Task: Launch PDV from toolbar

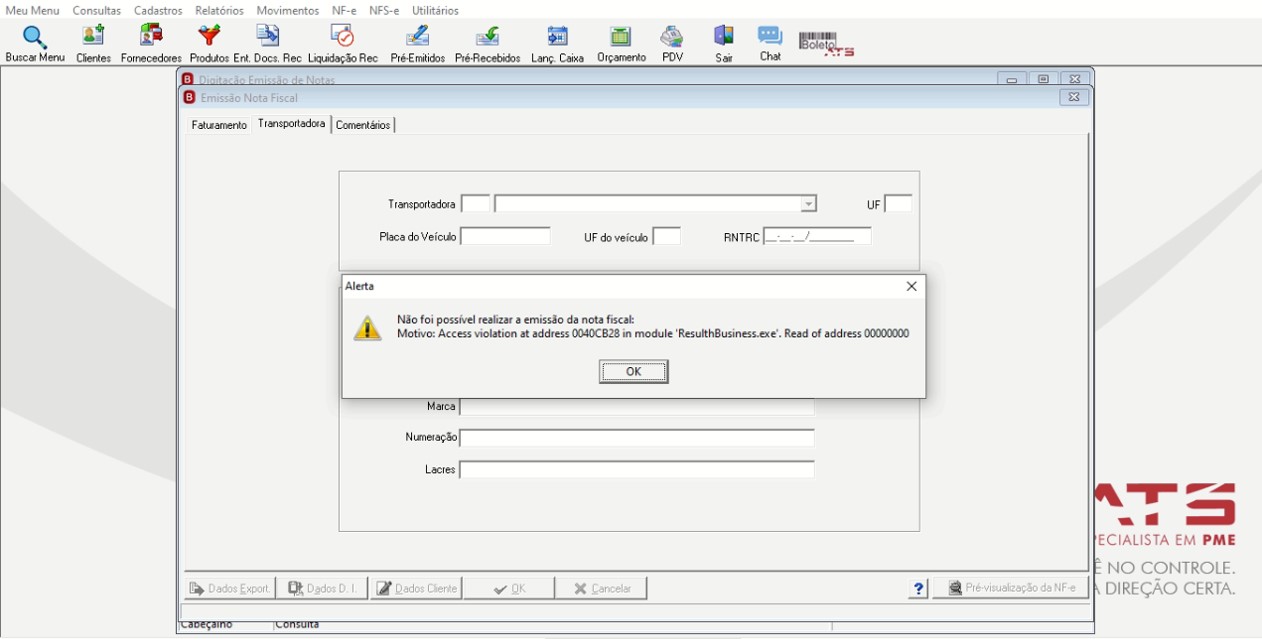Action: (x=672, y=45)
